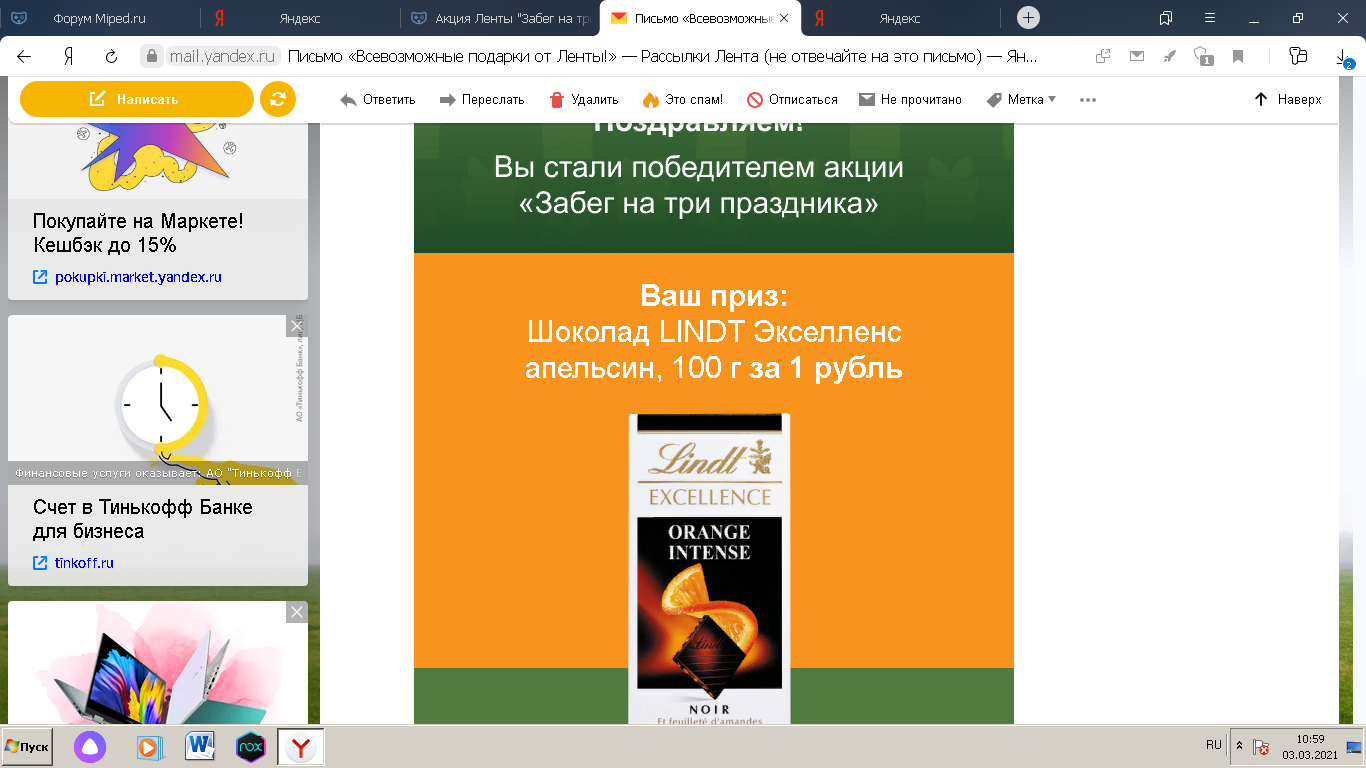Open Microsoft Word from the taskbar
The width and height of the screenshot is (1366, 768).
[200, 746]
